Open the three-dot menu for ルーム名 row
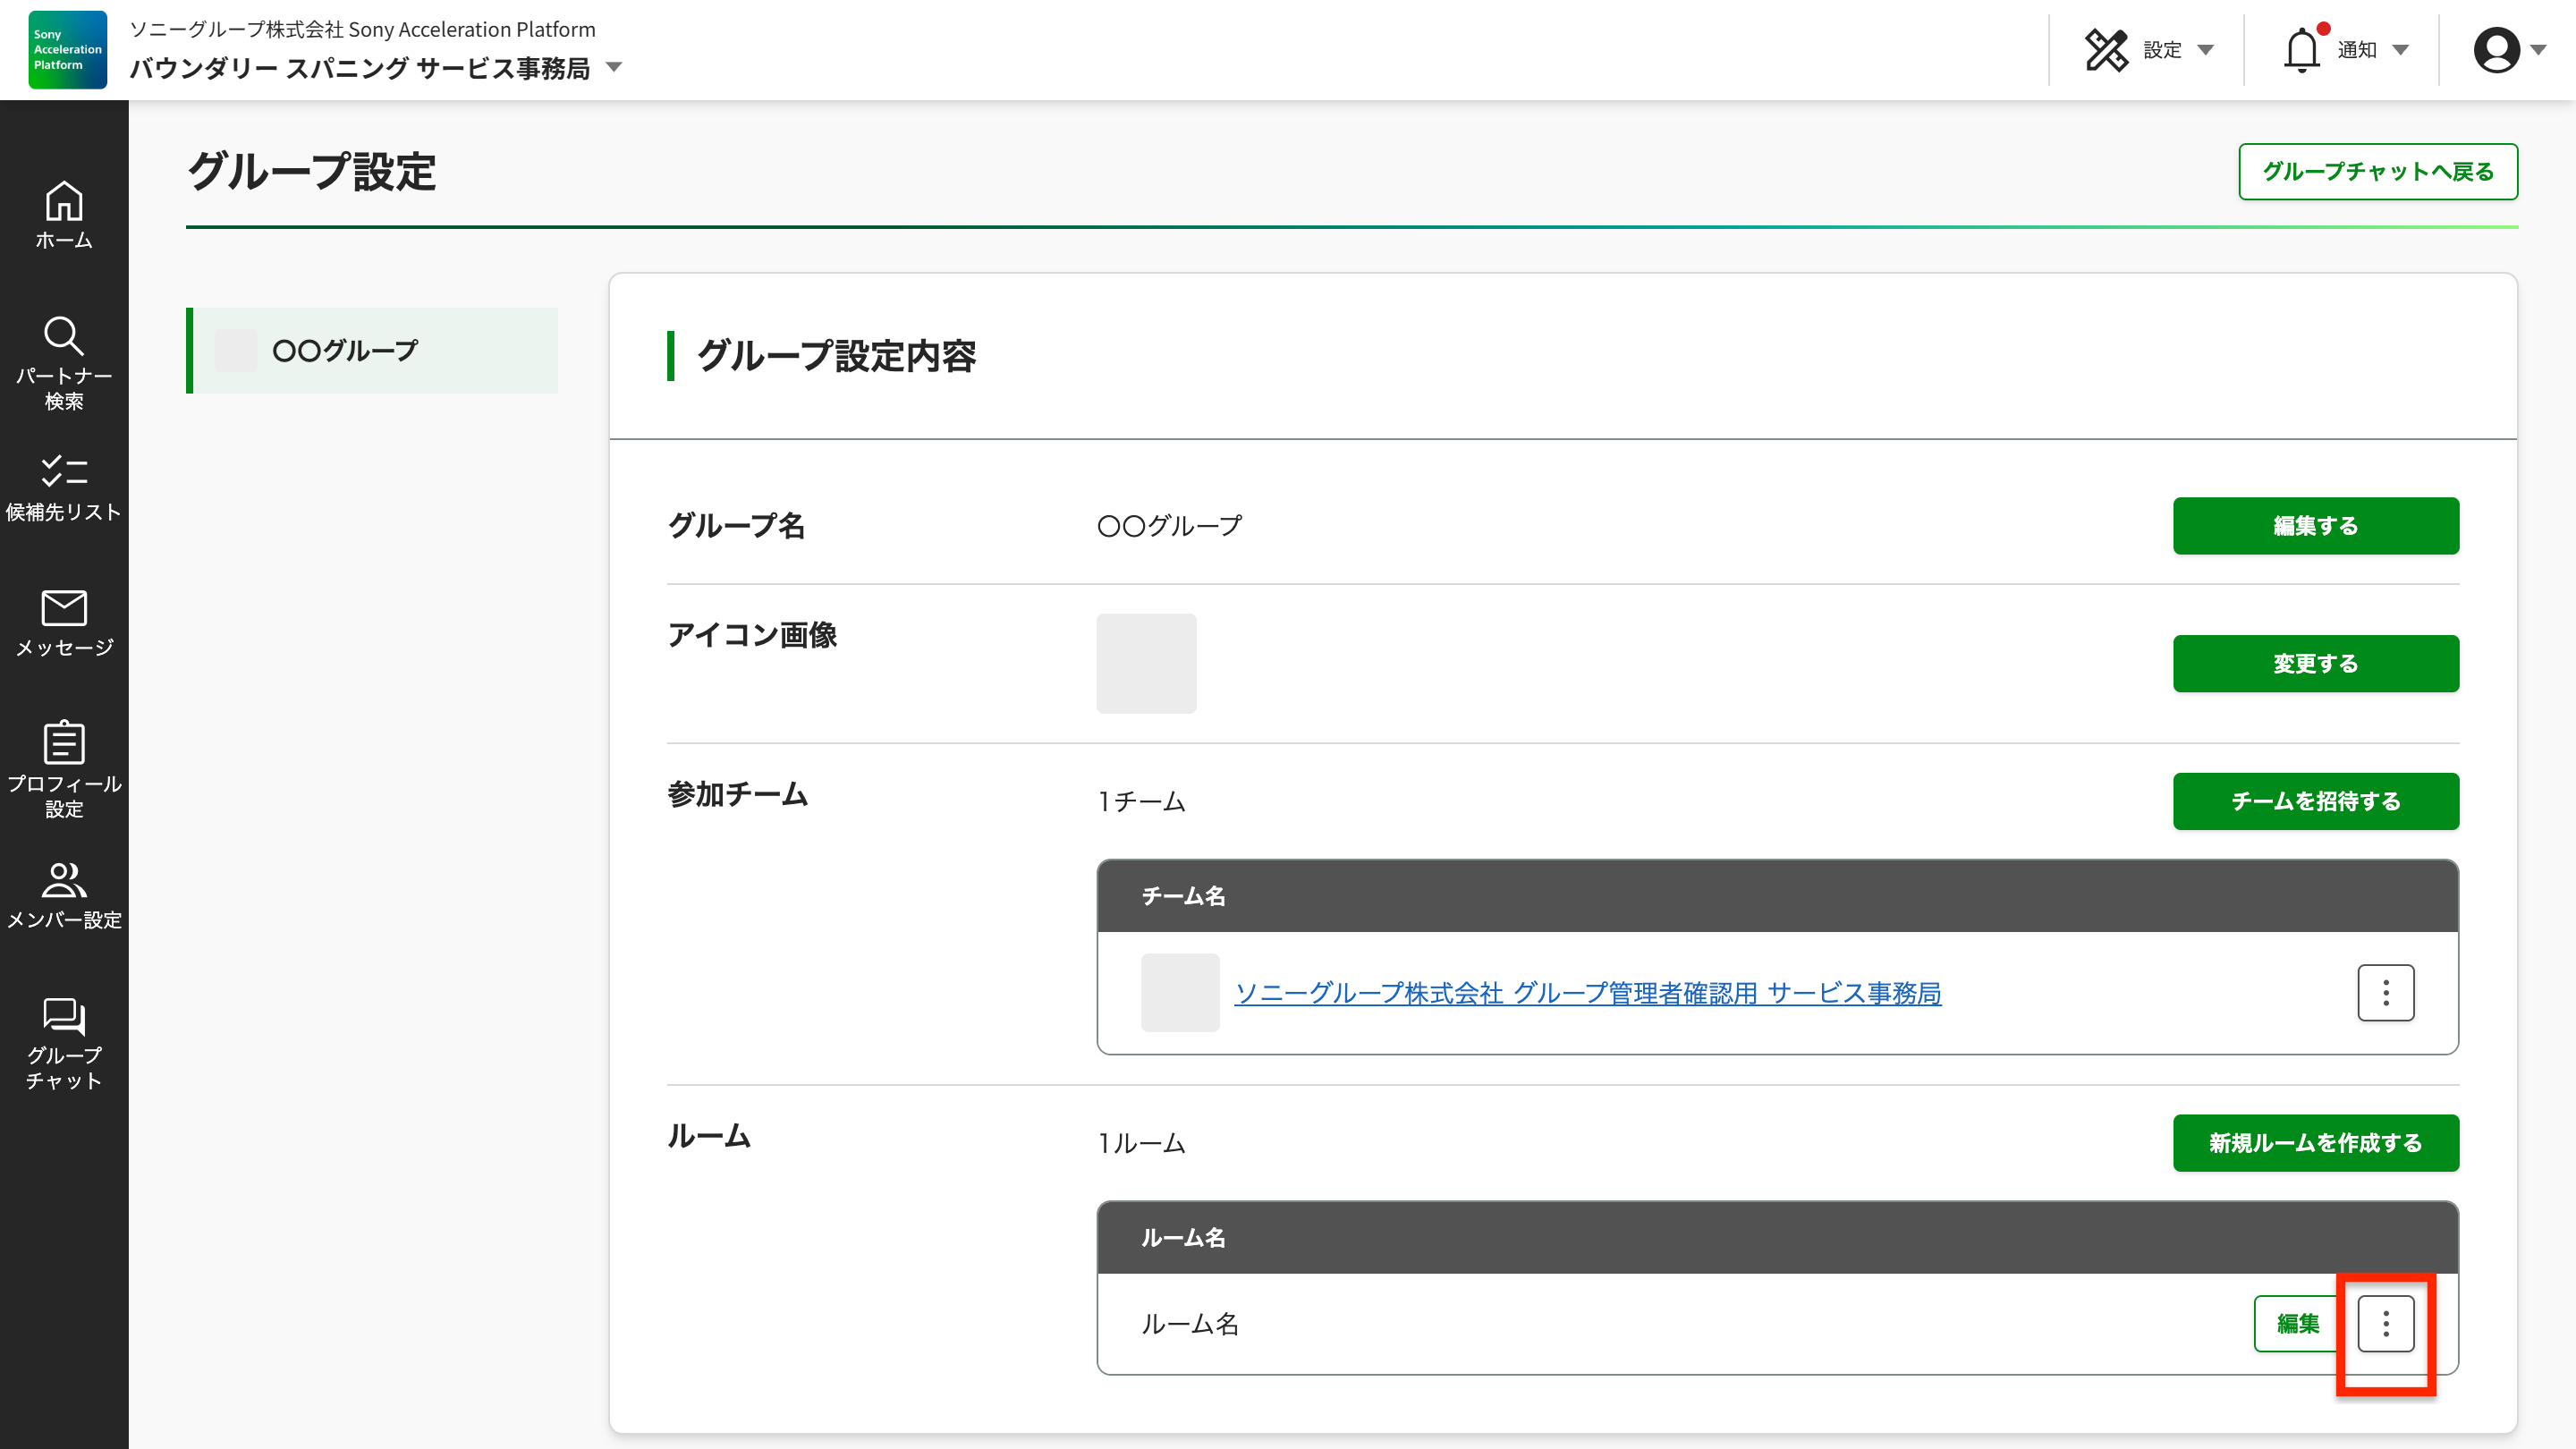 [x=2385, y=1324]
